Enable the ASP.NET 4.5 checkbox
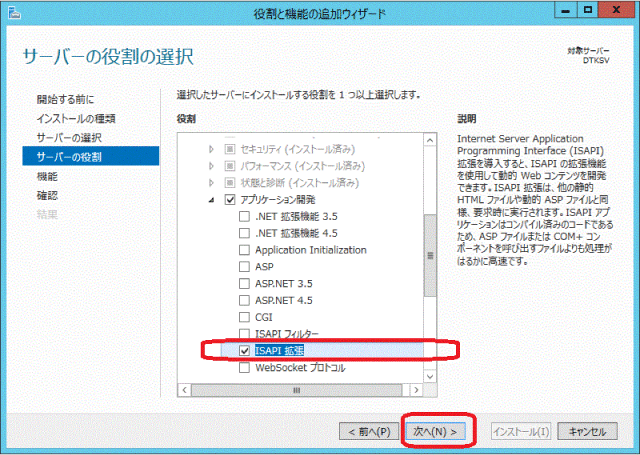This screenshot has height=455, width=640. click(244, 300)
